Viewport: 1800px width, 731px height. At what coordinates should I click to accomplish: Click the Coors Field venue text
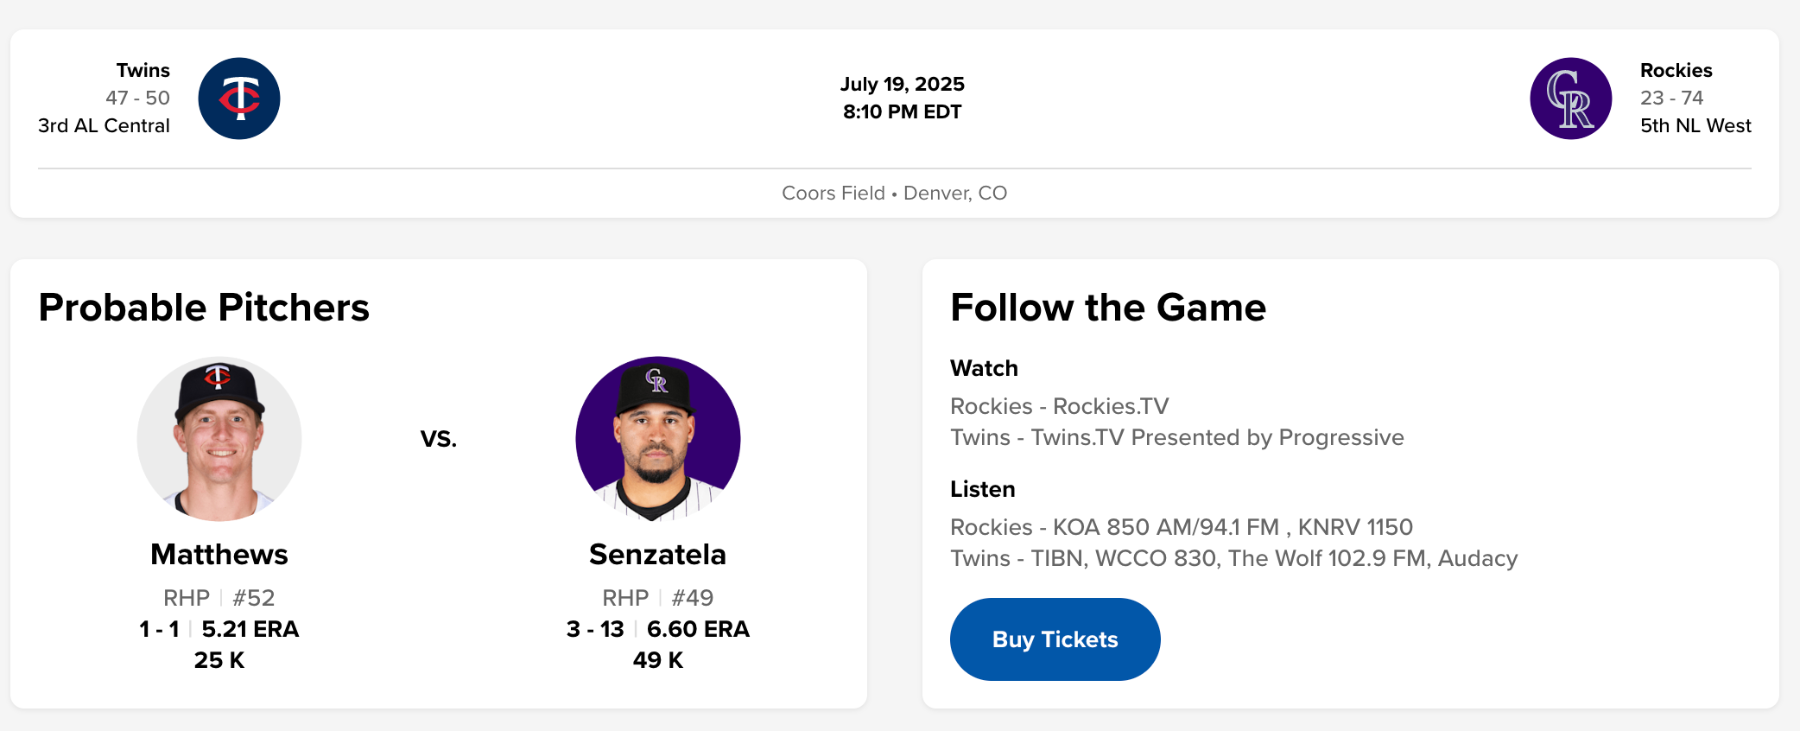tap(833, 193)
